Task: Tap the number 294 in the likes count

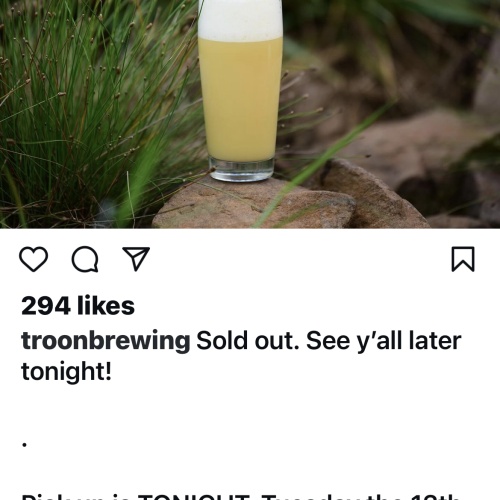Action: (x=46, y=306)
